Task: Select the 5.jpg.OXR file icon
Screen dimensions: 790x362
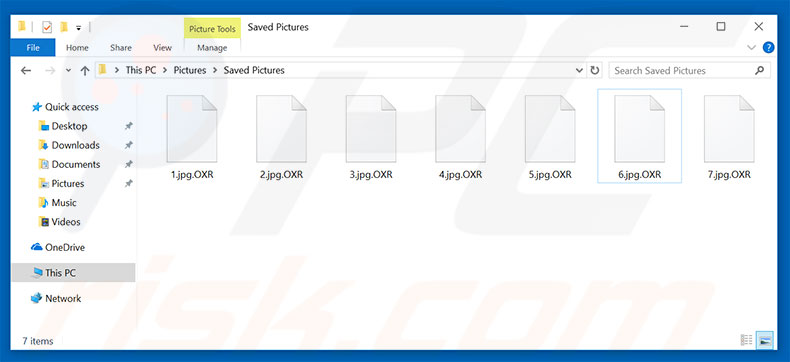Action: 550,129
